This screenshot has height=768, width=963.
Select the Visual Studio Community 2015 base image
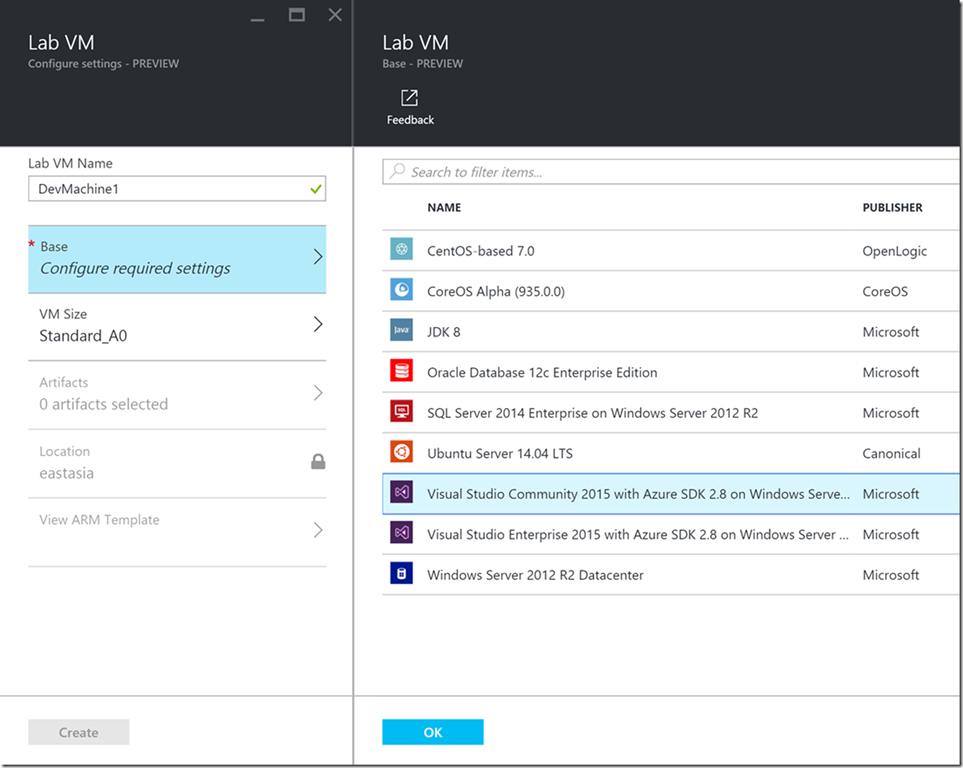600,493
